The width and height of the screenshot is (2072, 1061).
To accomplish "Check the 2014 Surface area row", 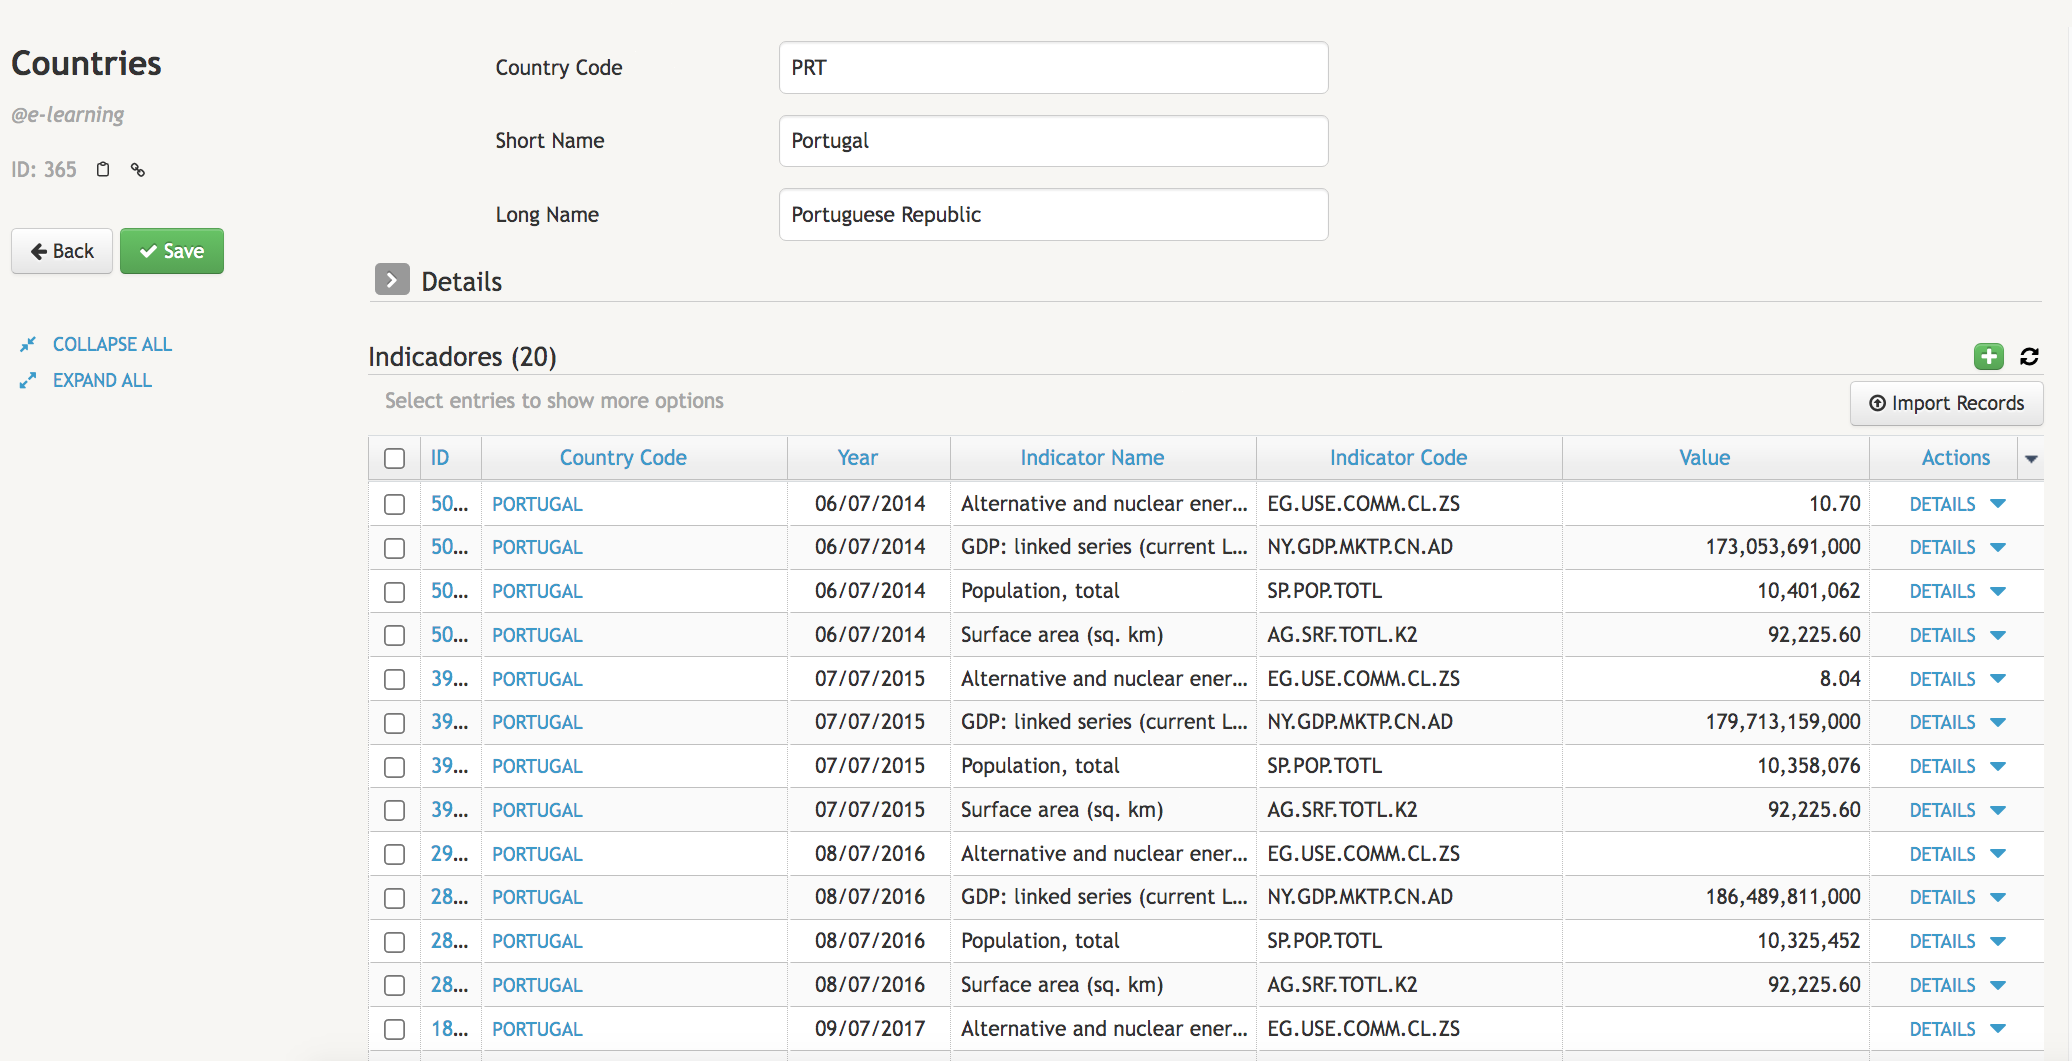I will [x=394, y=635].
